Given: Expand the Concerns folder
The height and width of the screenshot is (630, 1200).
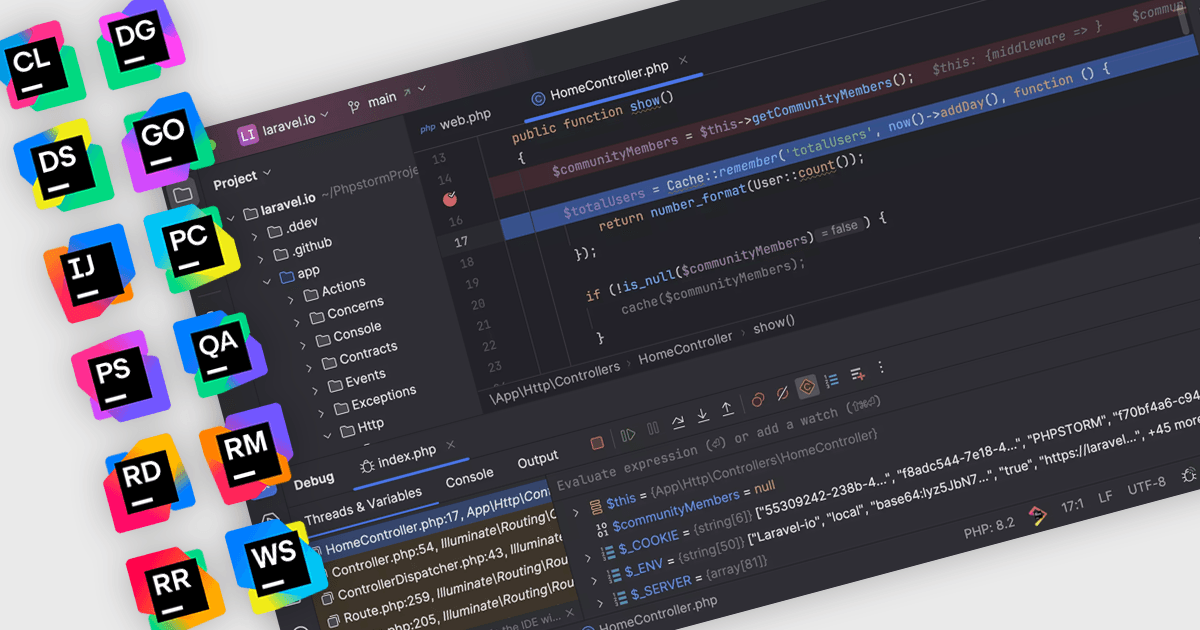Looking at the screenshot, I should [296, 321].
